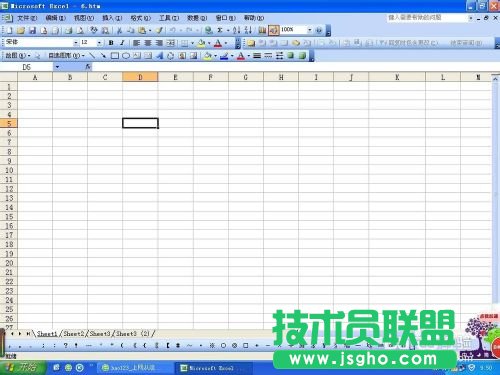Open the Insert menu

pyautogui.click(x=112, y=18)
